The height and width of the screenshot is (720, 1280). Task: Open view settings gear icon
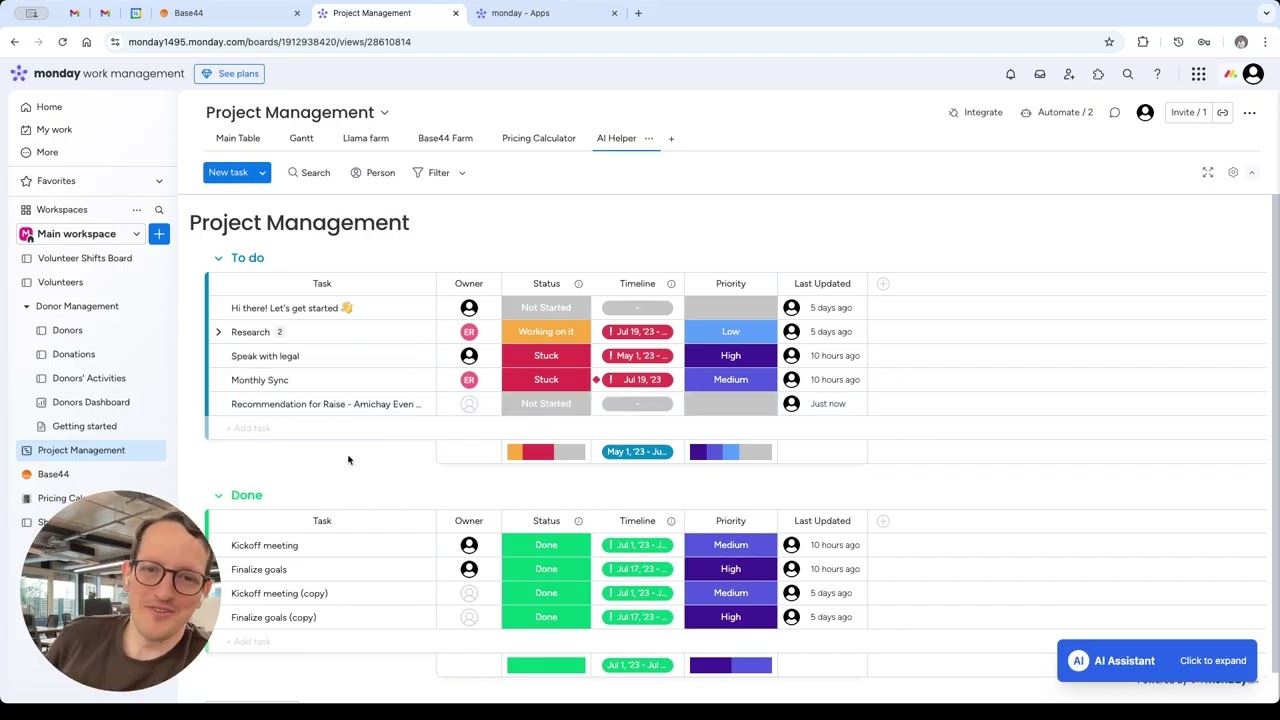pyautogui.click(x=1233, y=173)
